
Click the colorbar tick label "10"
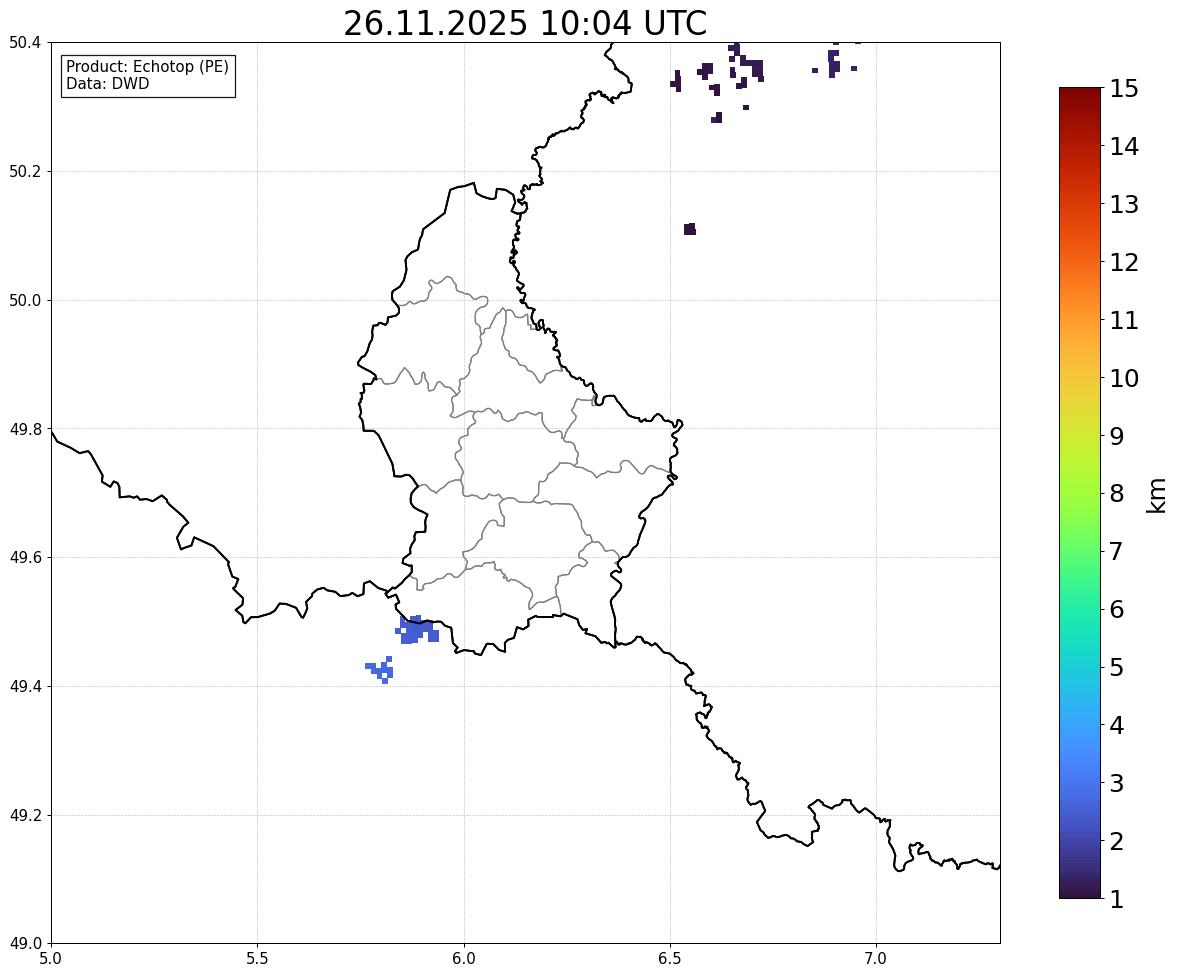coord(1124,378)
